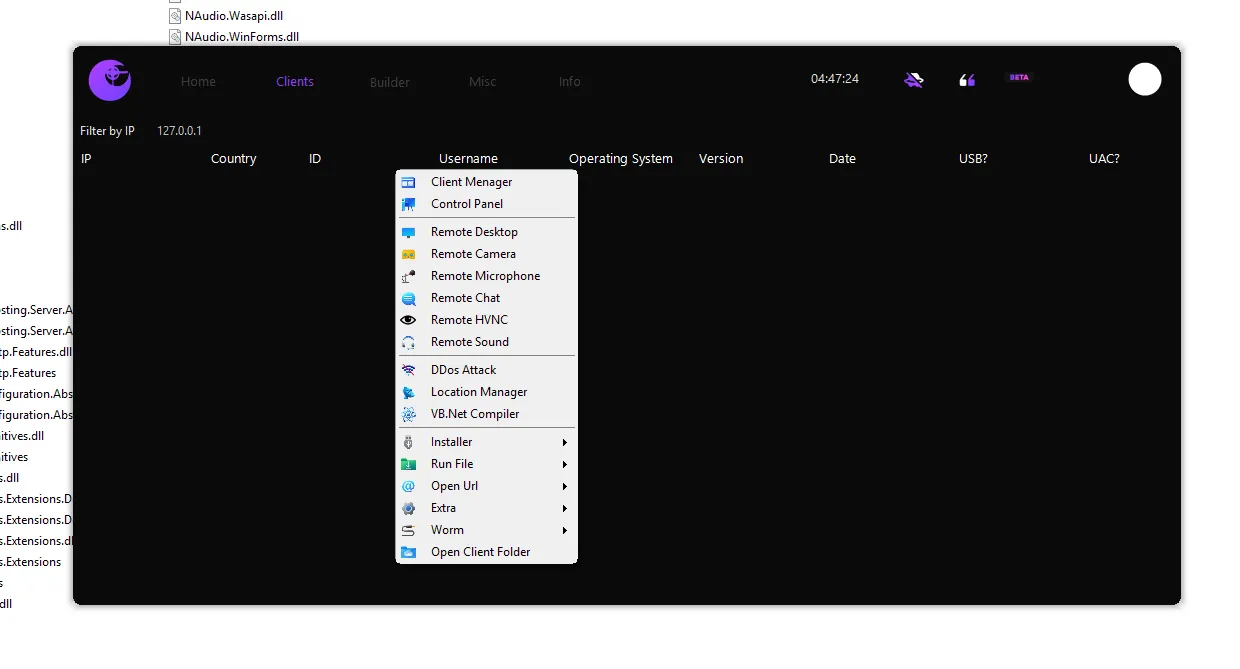Viewport: 1240px width, 669px height.
Task: Click the eye icon next to Remote HVNC
Action: click(408, 320)
